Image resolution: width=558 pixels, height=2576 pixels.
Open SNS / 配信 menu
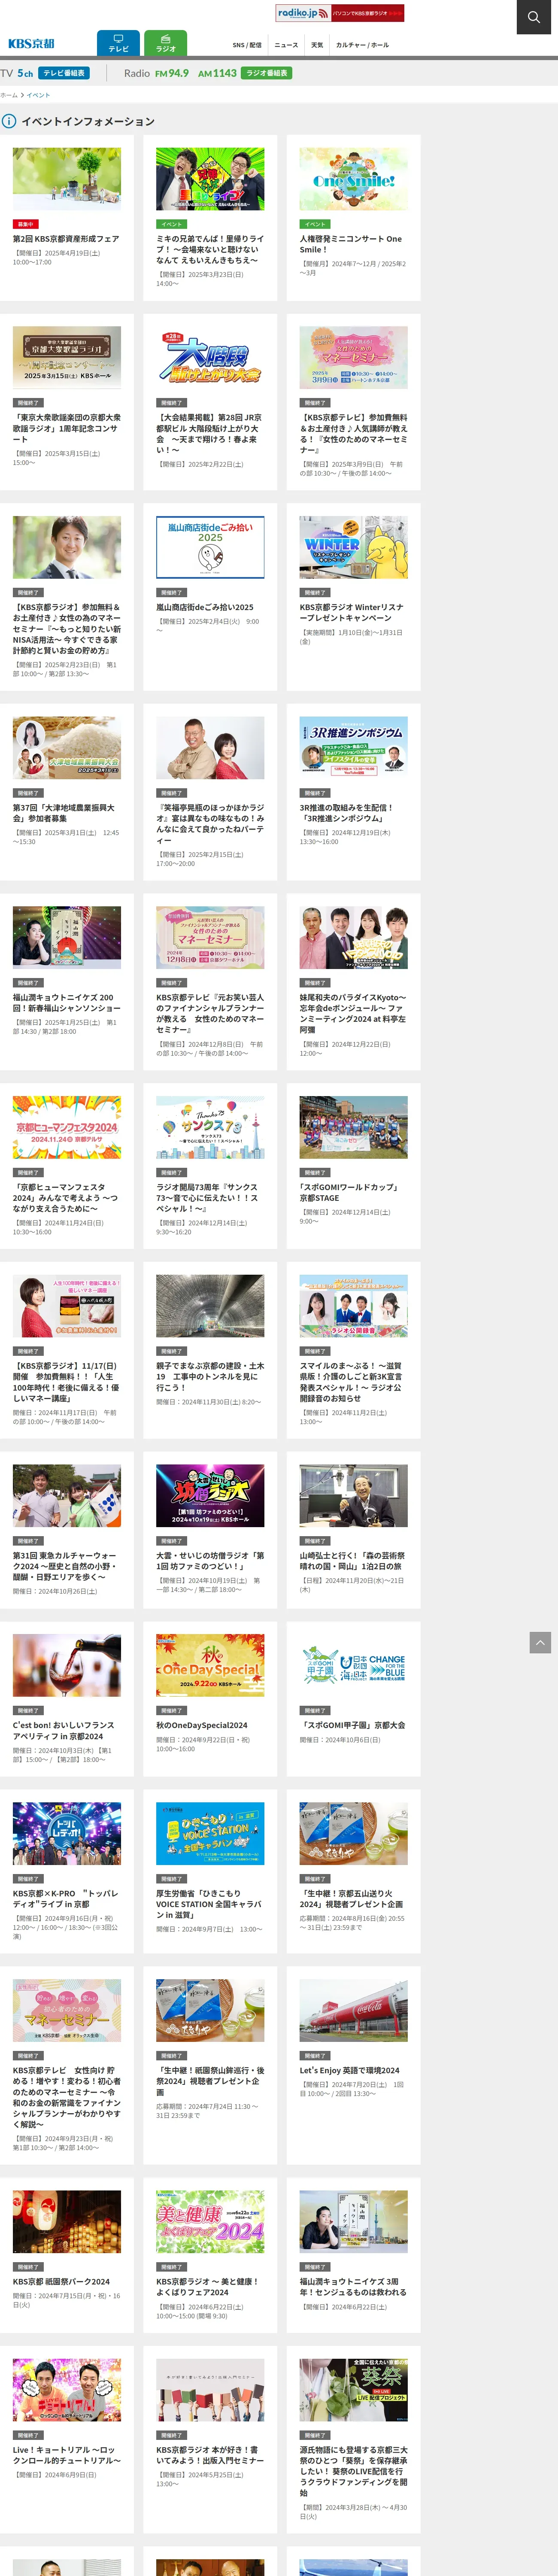tap(247, 45)
